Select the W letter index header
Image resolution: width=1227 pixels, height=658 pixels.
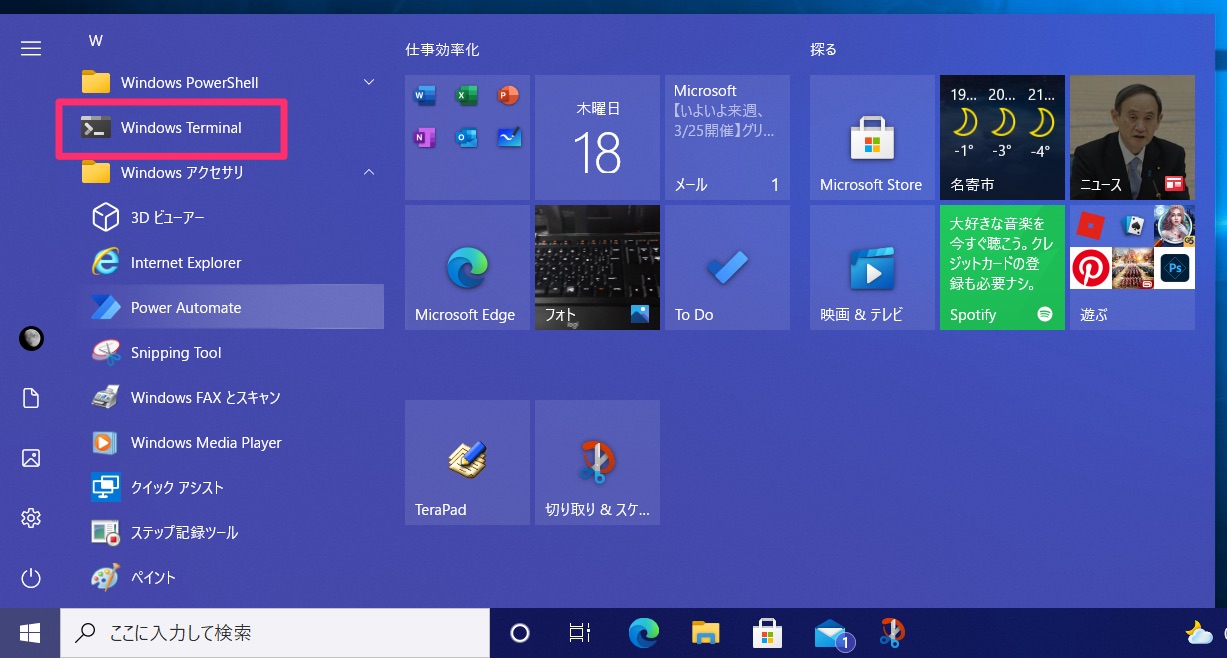tap(96, 41)
